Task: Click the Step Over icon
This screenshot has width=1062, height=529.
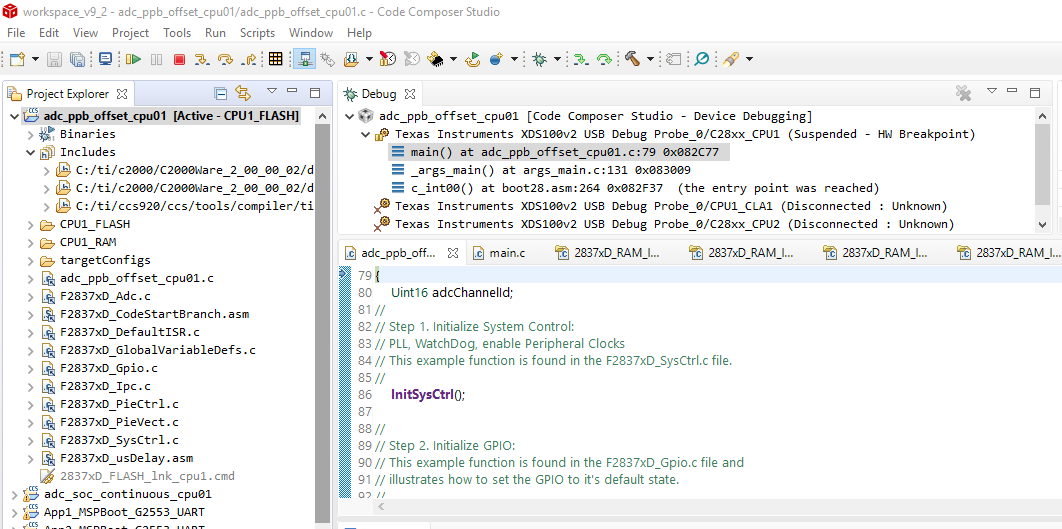Action: 225,60
